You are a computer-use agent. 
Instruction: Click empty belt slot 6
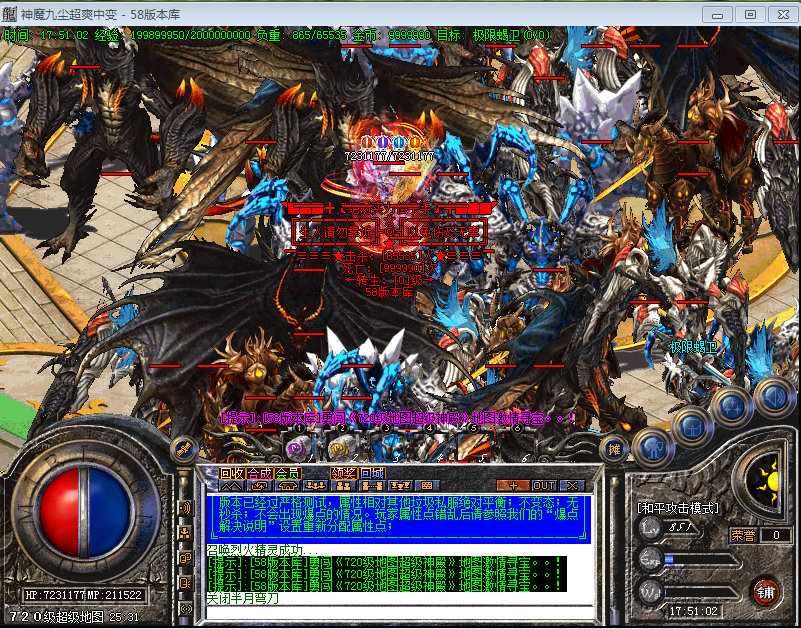pos(517,450)
